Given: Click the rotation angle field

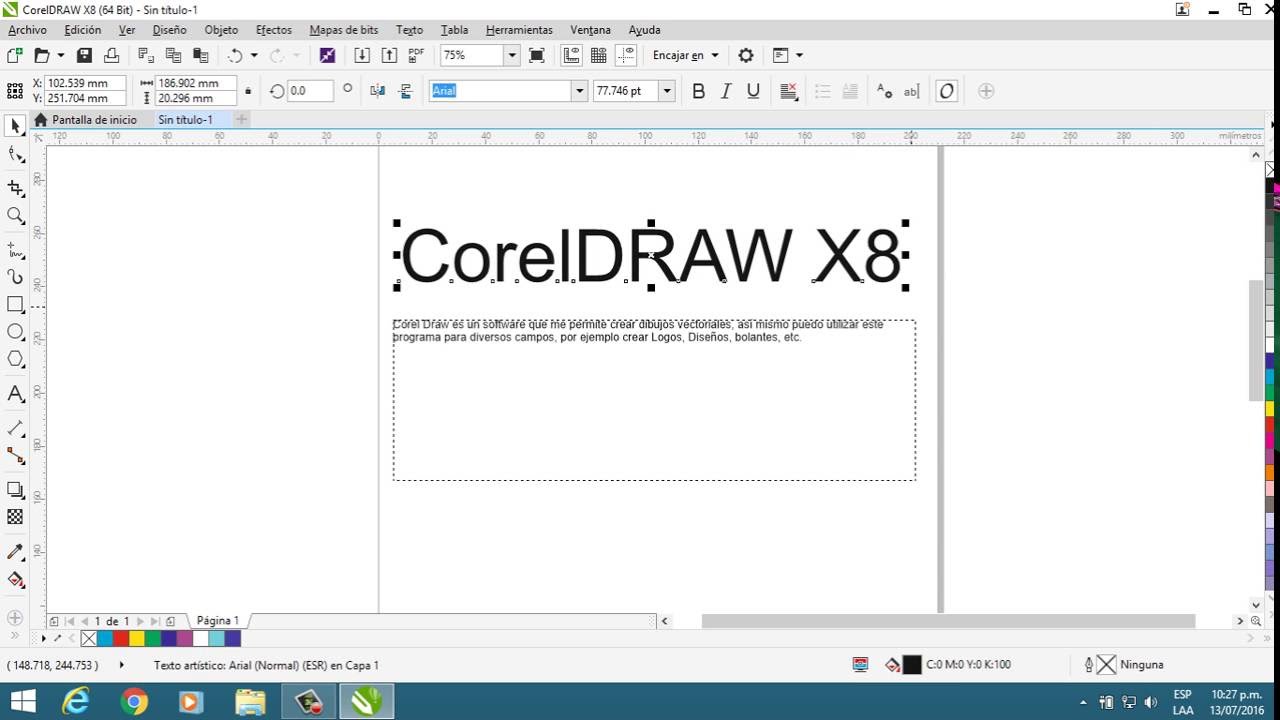Looking at the screenshot, I should pyautogui.click(x=310, y=91).
